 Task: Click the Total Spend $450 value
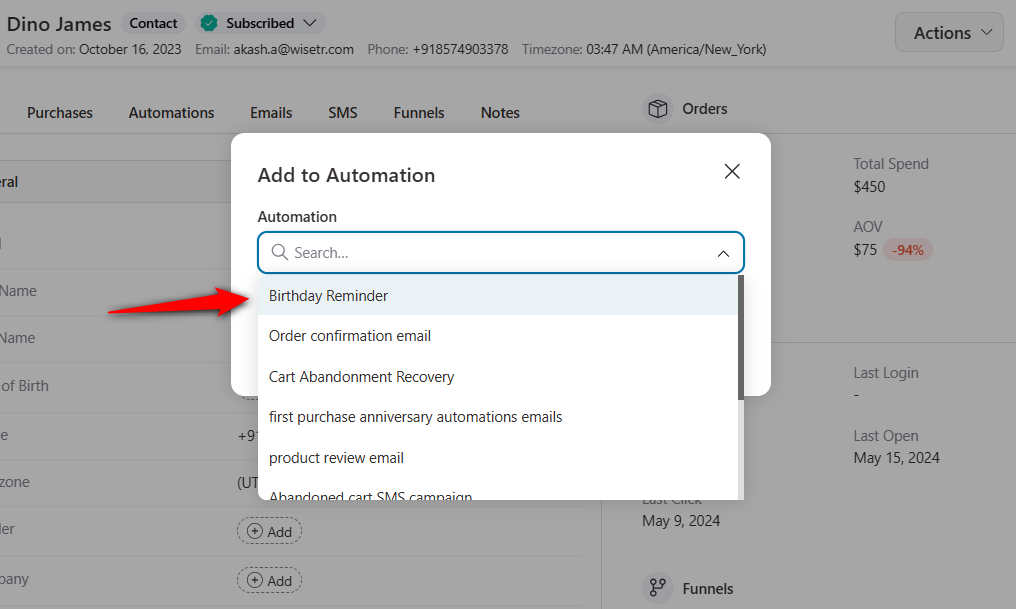point(869,187)
